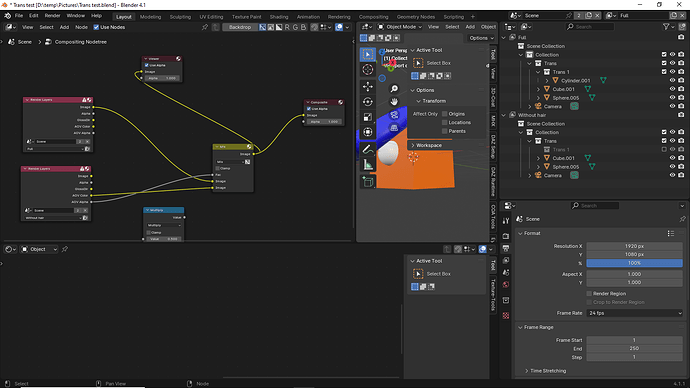Select the Transform tool

367,132
